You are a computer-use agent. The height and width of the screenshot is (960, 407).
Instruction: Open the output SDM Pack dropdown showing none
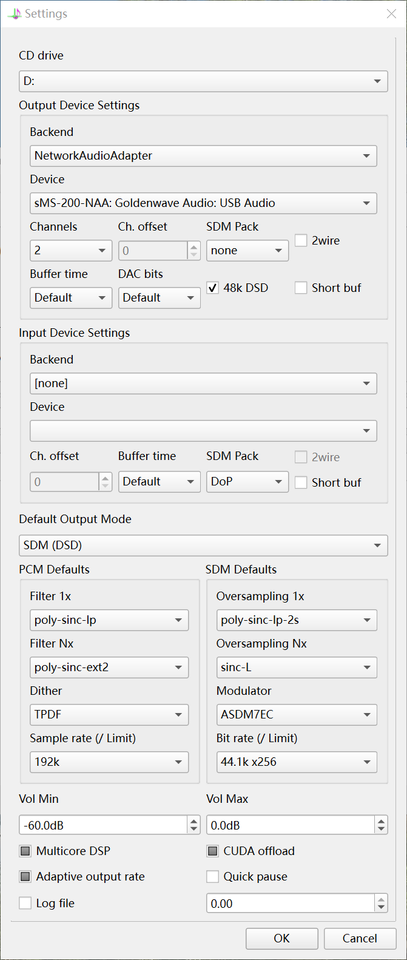click(x=247, y=250)
